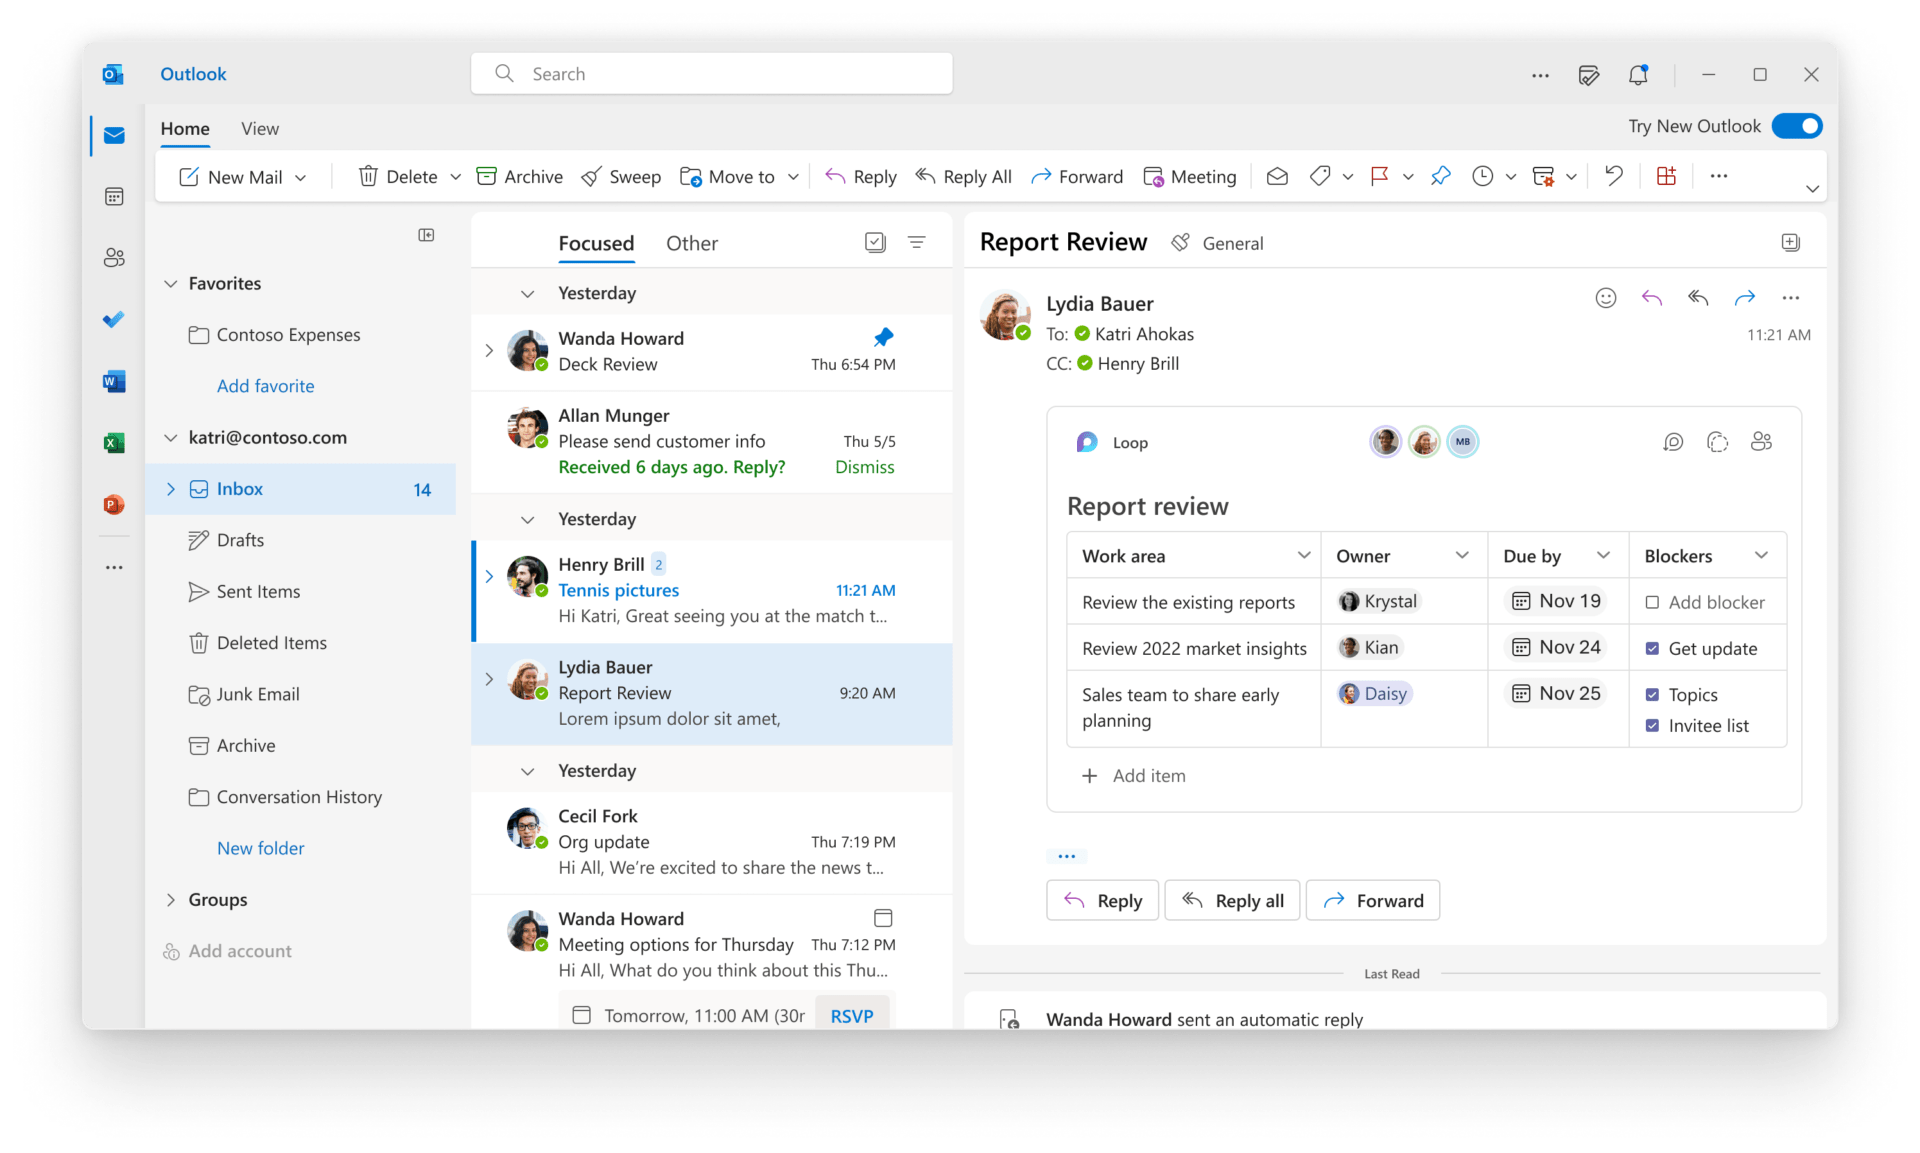
Task: Uncheck Get update for the market insights row
Action: (1651, 648)
